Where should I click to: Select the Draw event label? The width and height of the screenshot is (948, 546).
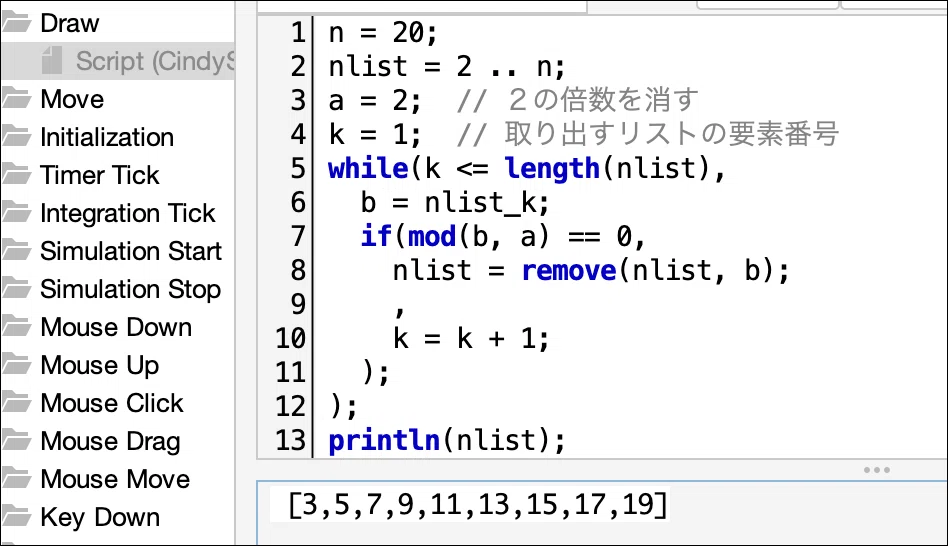tap(70, 24)
